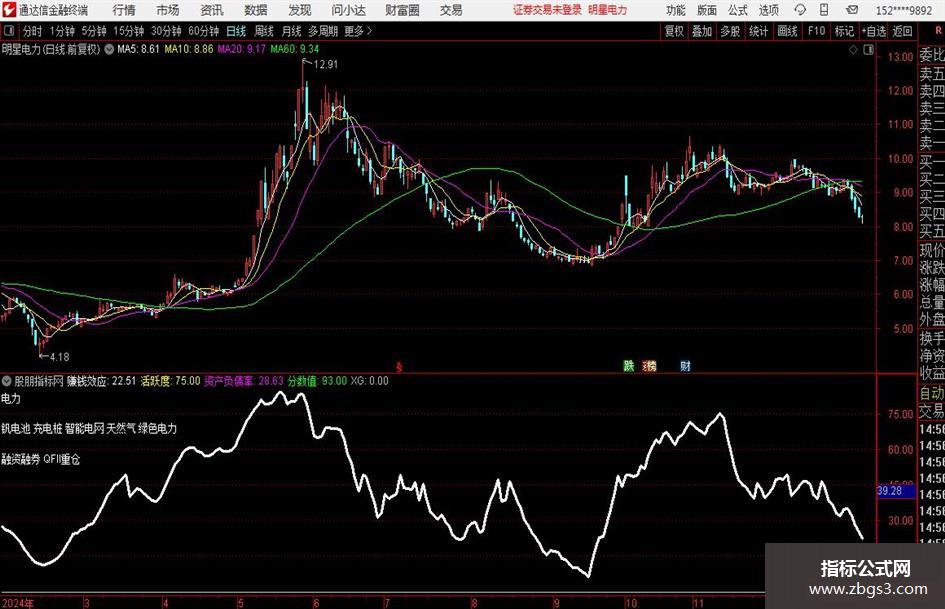
Task: Click the 统计 statistics button
Action: 758,31
